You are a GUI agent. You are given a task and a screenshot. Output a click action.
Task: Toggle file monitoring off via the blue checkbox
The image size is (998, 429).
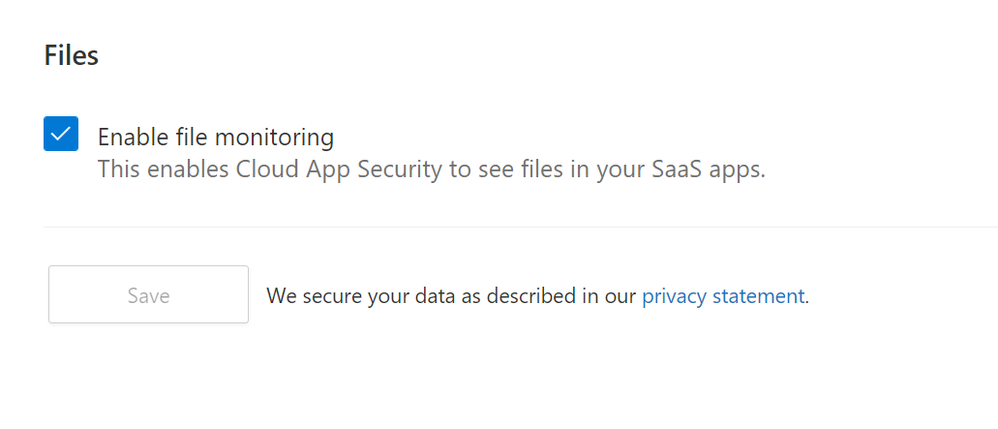click(x=61, y=134)
